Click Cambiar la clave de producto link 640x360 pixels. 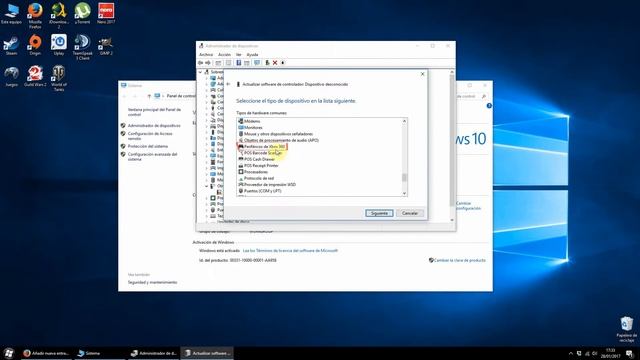click(460, 260)
